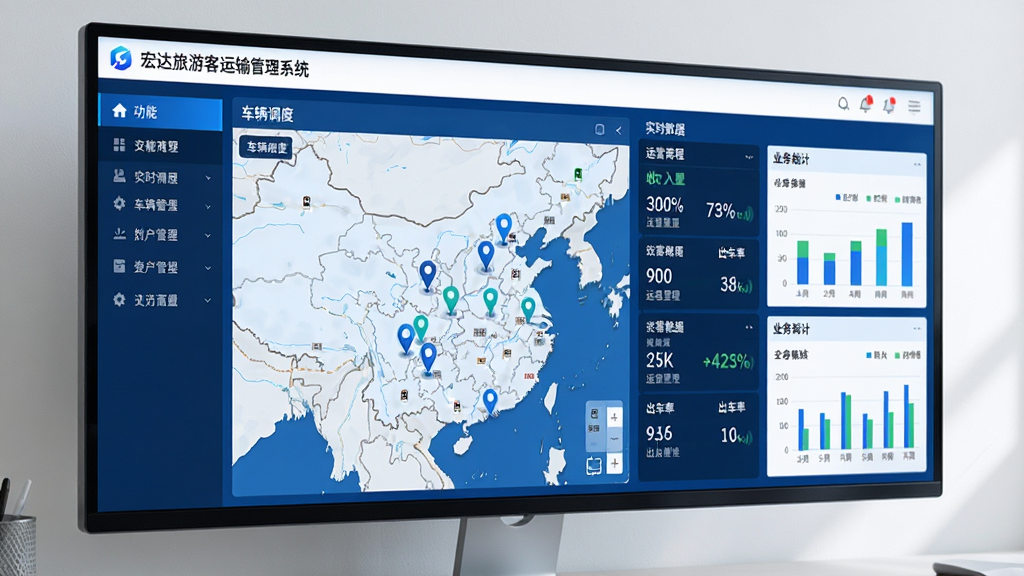Open search with the magnifier icon
Viewport: 1024px width, 576px height.
(843, 104)
